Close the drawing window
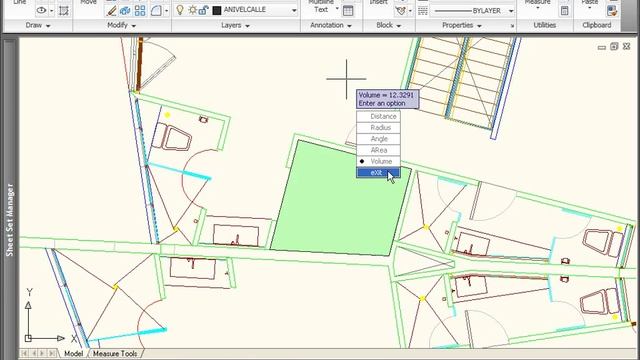 [x=627, y=47]
